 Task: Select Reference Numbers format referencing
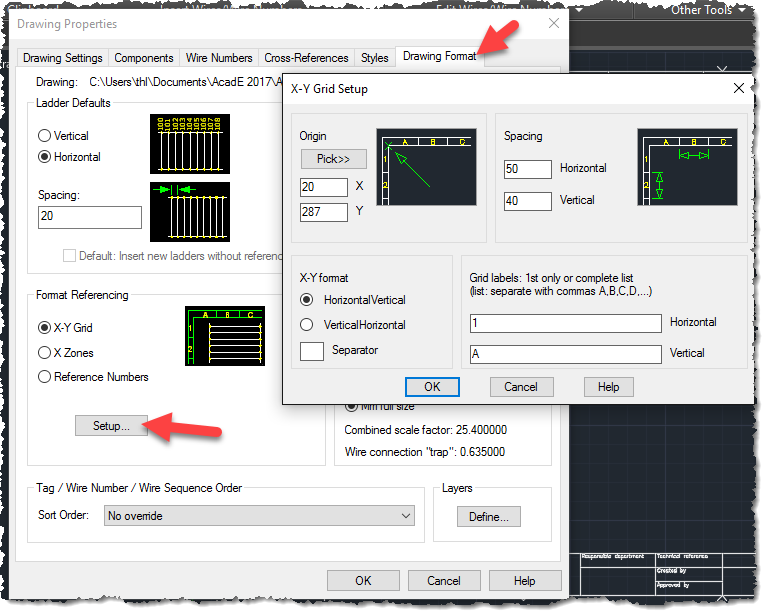(93, 377)
